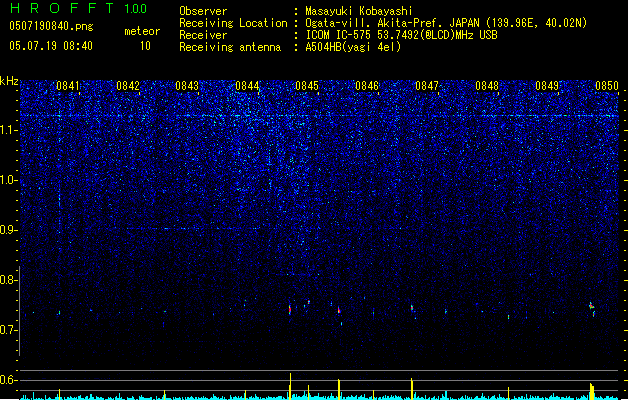
Task: Click the 0.6 kHz axis label
Action: (8, 380)
